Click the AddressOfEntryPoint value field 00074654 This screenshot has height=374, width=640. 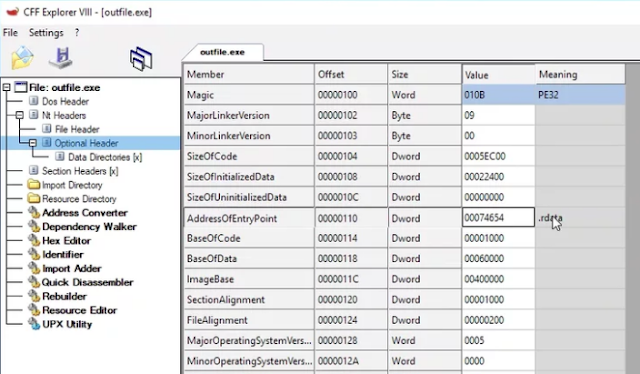tap(498, 217)
